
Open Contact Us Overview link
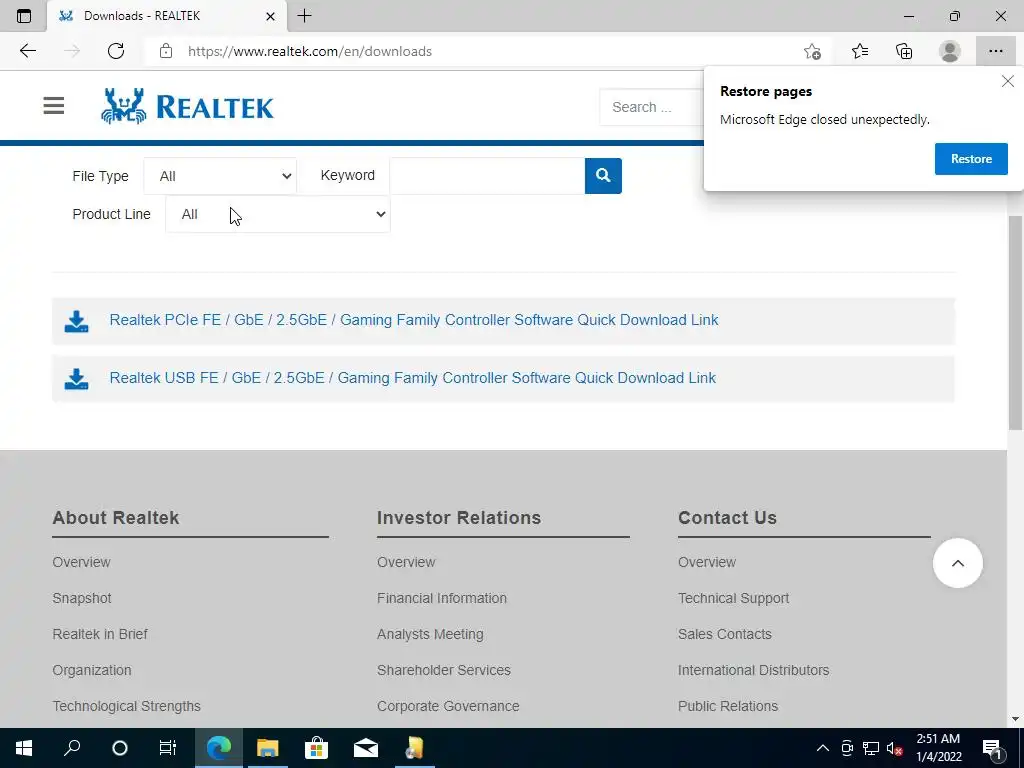[x=707, y=562]
